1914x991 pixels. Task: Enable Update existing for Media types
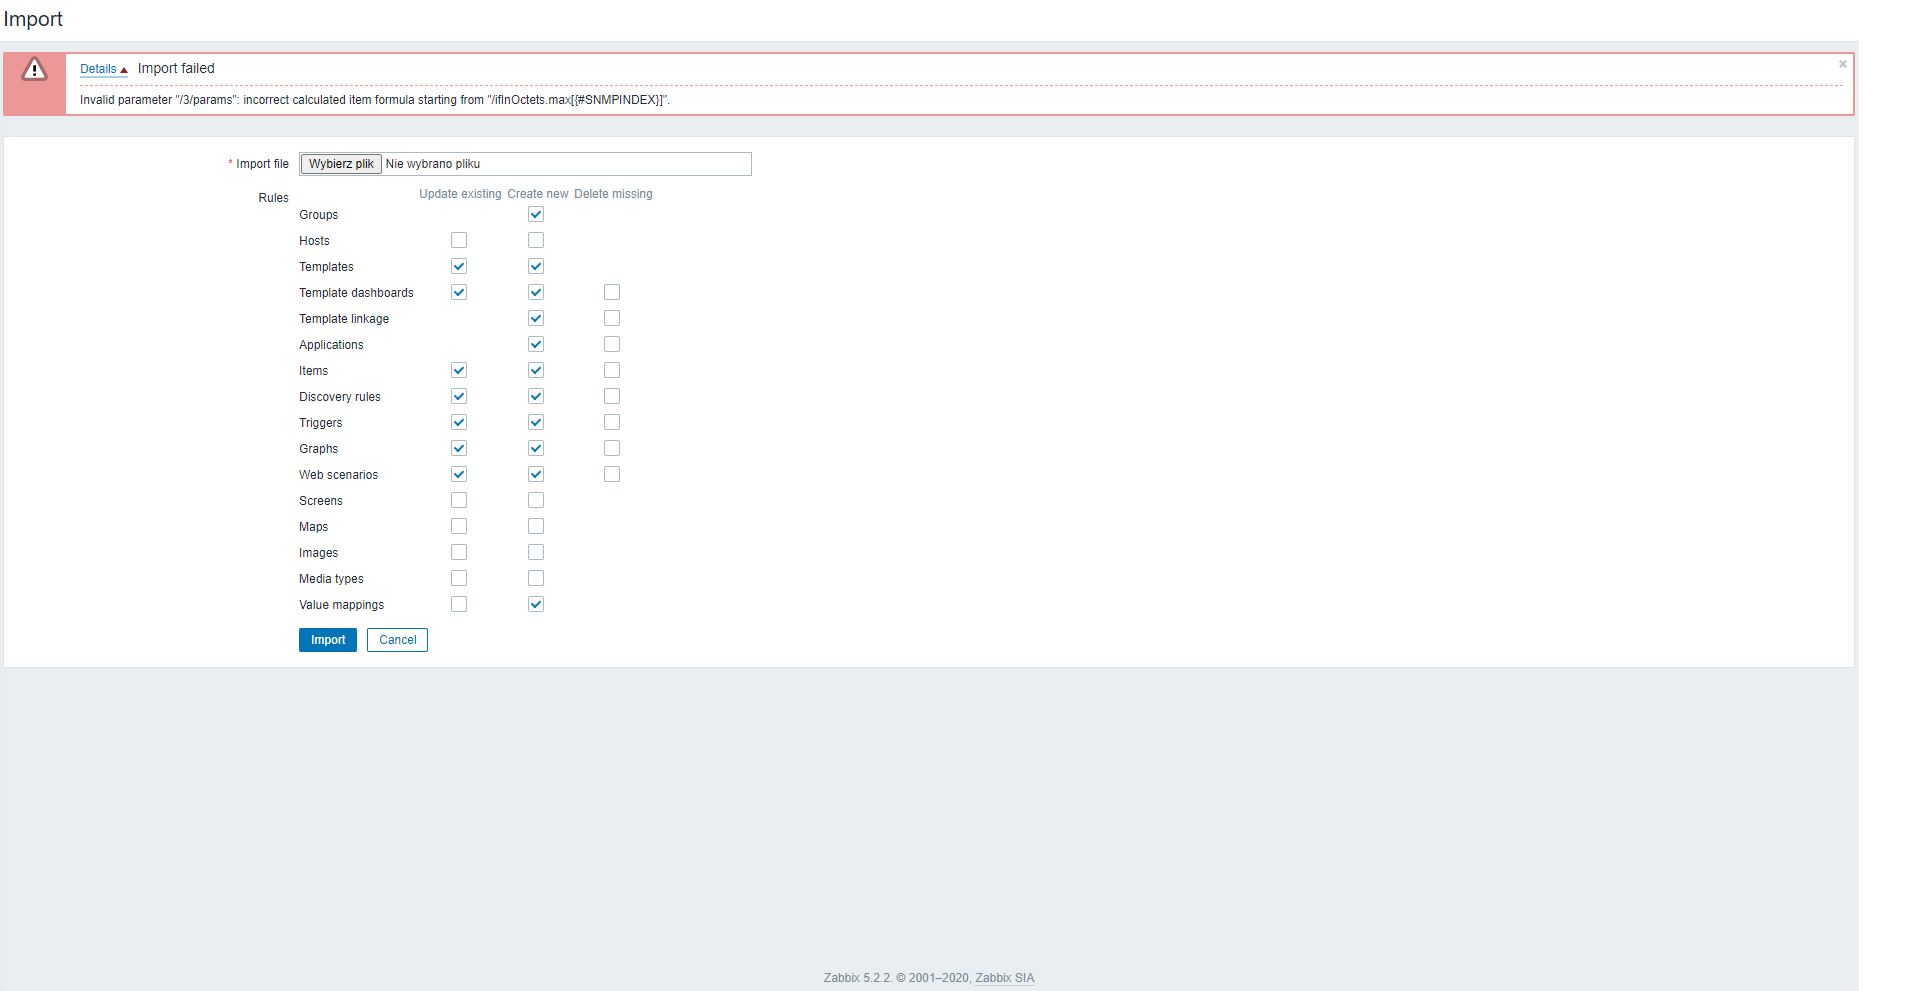pos(459,578)
